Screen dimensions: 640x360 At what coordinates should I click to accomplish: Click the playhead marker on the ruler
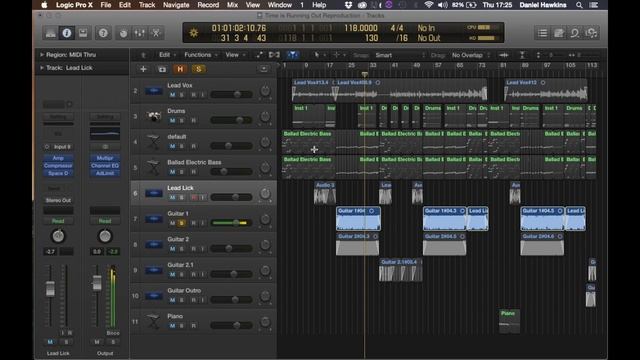tap(364, 74)
